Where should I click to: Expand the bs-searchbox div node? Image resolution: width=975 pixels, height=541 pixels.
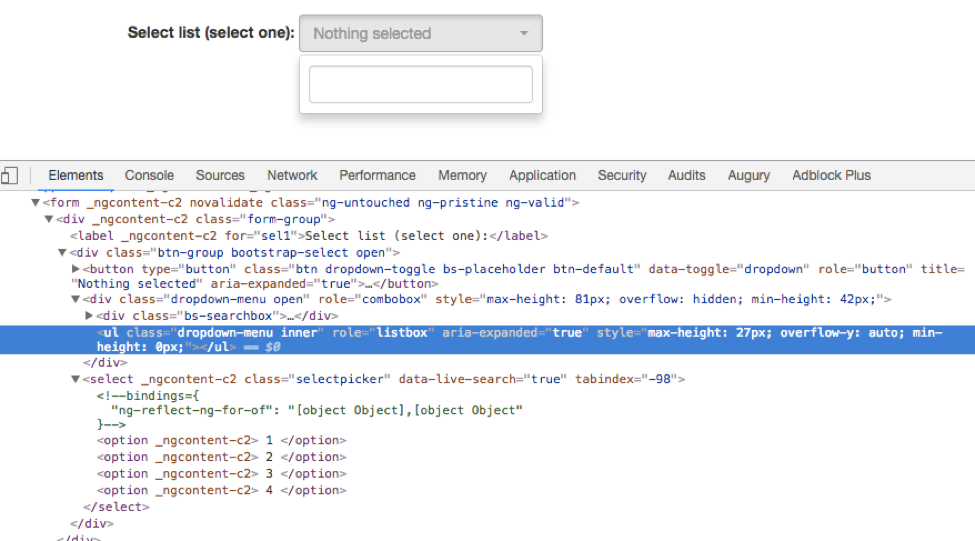pos(89,316)
